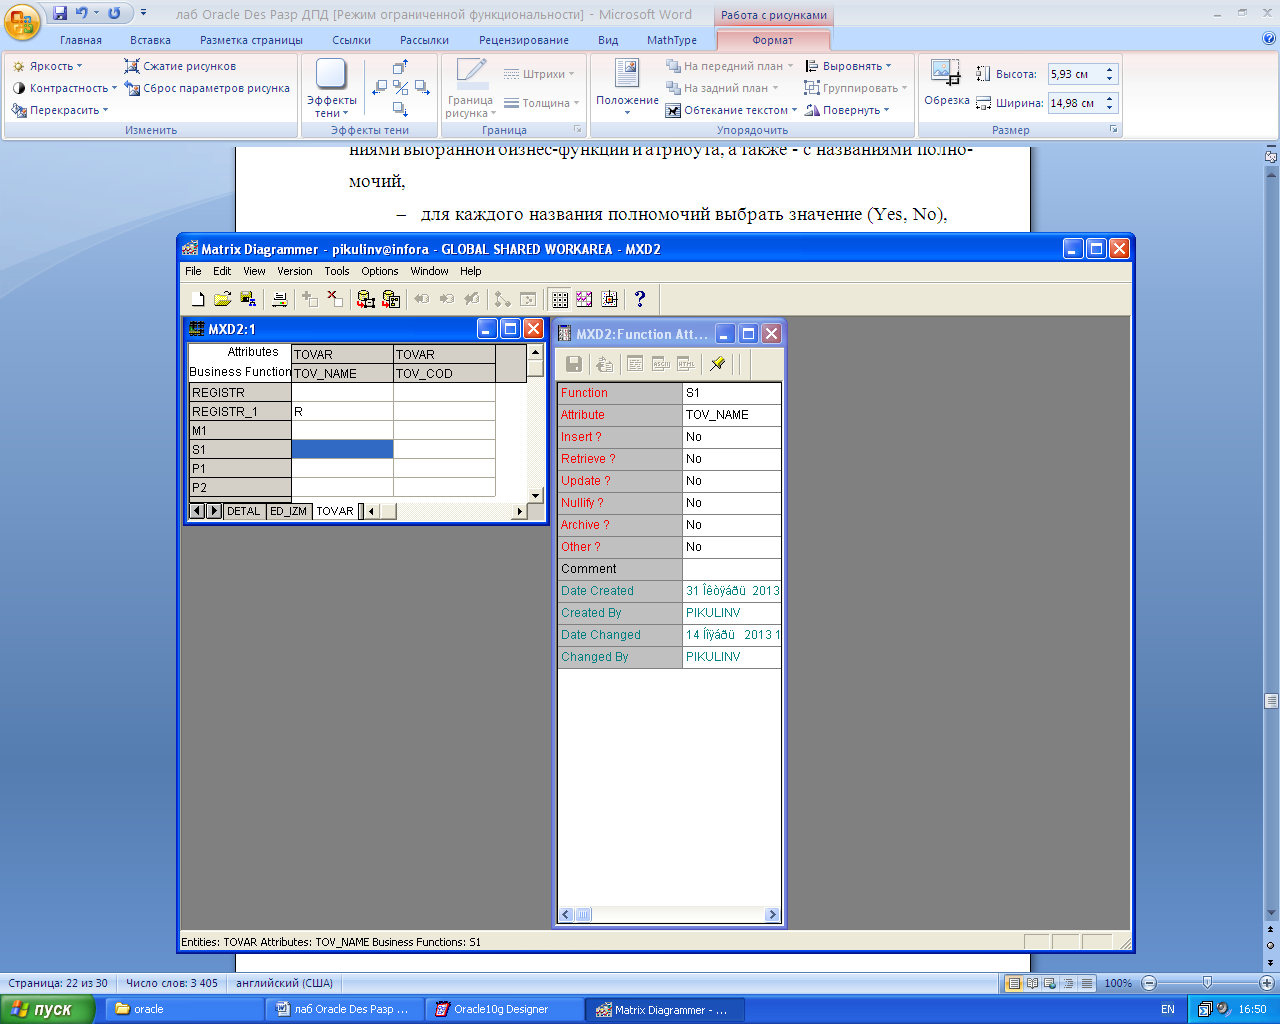
Task: Click the Пуск start button
Action: click(47, 1009)
